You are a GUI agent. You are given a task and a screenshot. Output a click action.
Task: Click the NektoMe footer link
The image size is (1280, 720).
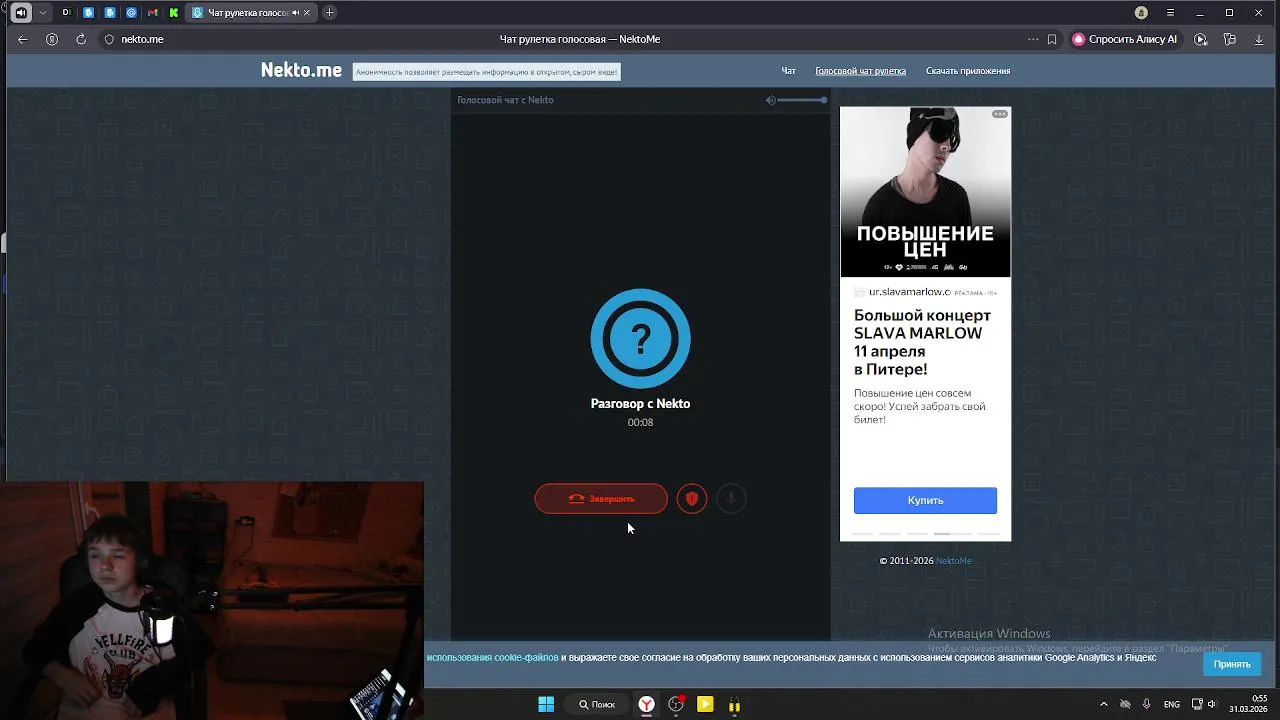pyautogui.click(x=953, y=561)
